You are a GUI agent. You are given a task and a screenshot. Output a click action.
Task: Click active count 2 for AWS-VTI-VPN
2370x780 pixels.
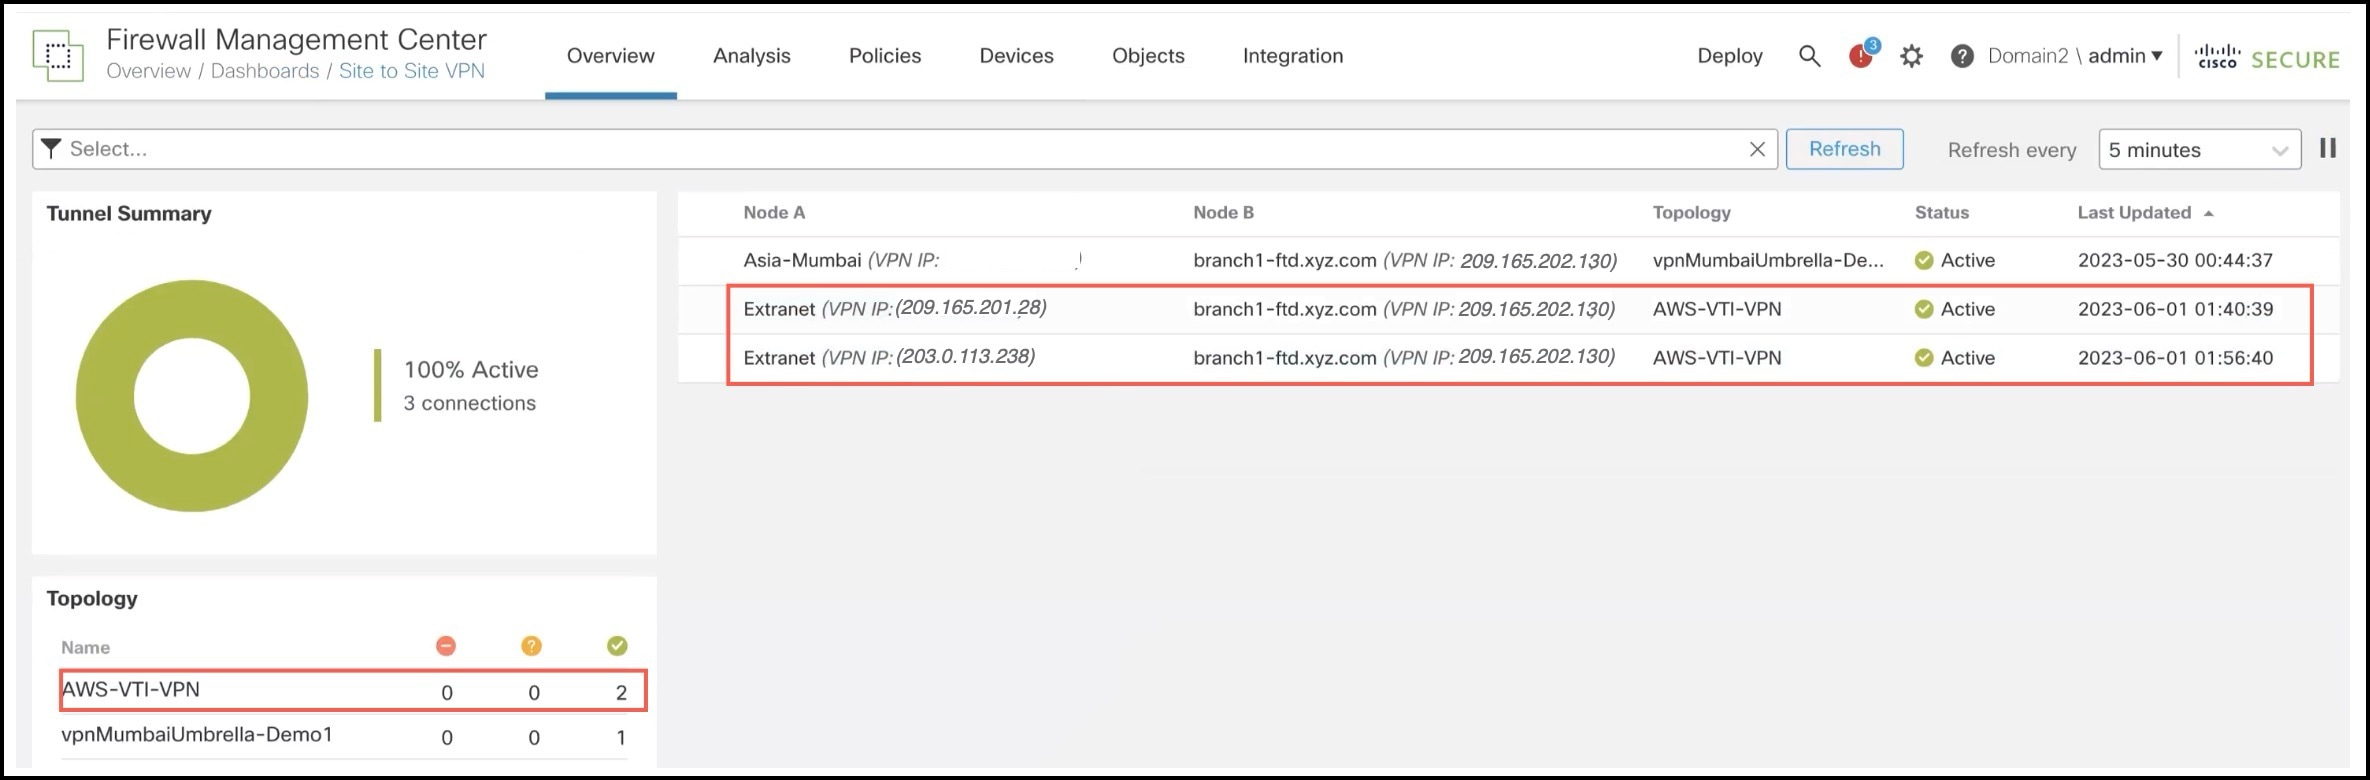tap(621, 693)
